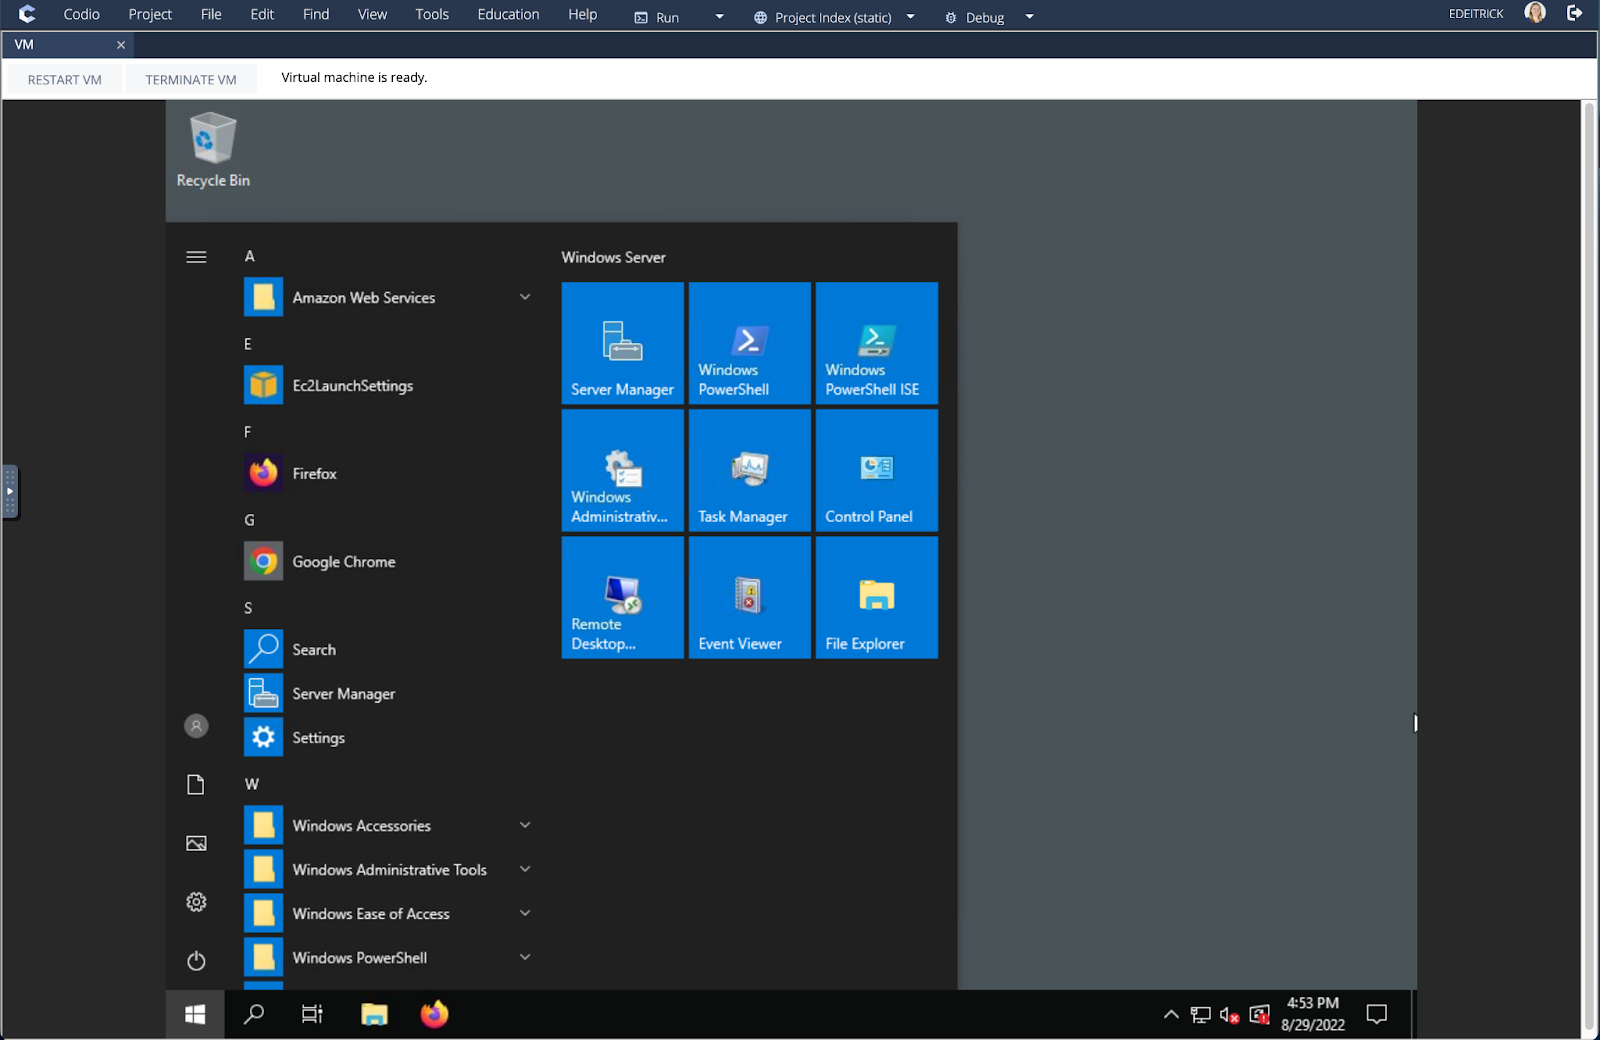This screenshot has height=1040, width=1600.
Task: Open the Debug dropdown arrow
Action: click(x=1029, y=16)
